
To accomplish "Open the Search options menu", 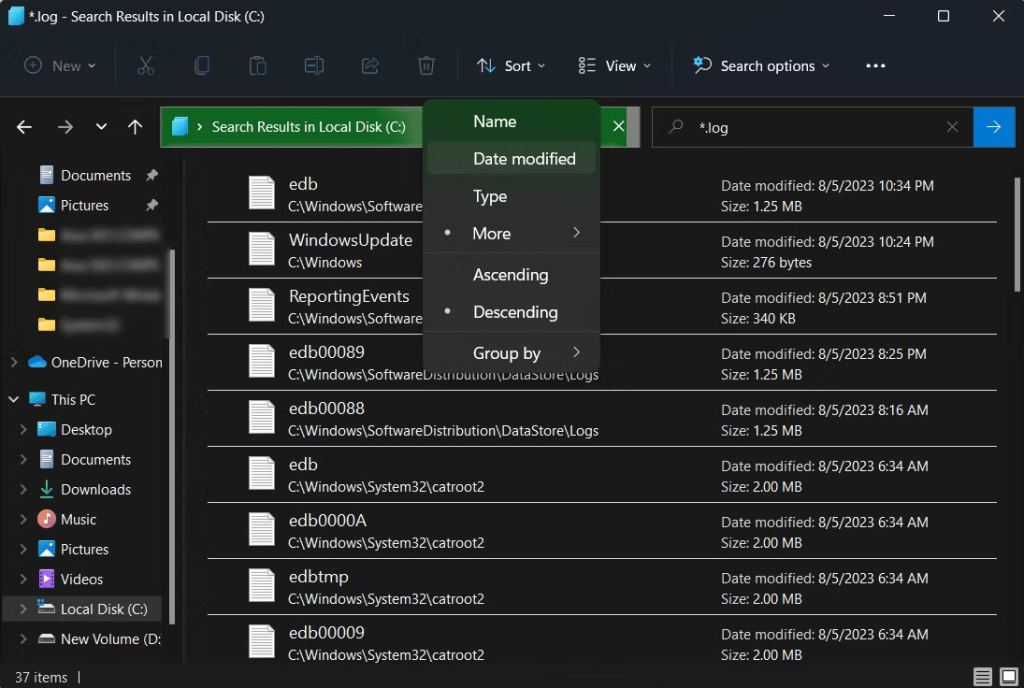I will [x=761, y=65].
